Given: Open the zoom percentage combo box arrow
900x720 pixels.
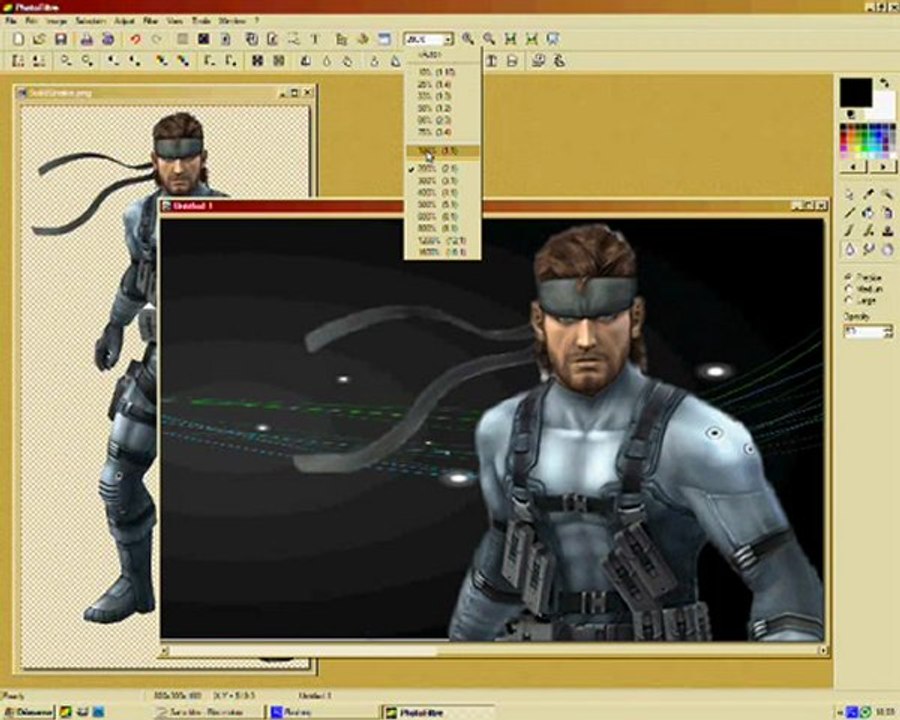Looking at the screenshot, I should [x=448, y=39].
